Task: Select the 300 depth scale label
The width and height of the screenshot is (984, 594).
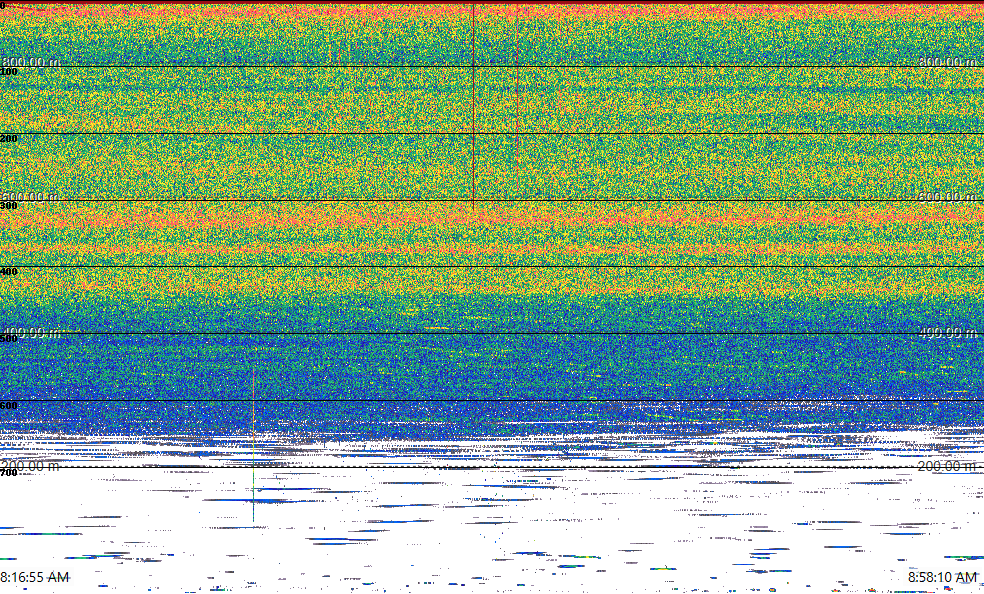Action: [x=9, y=206]
